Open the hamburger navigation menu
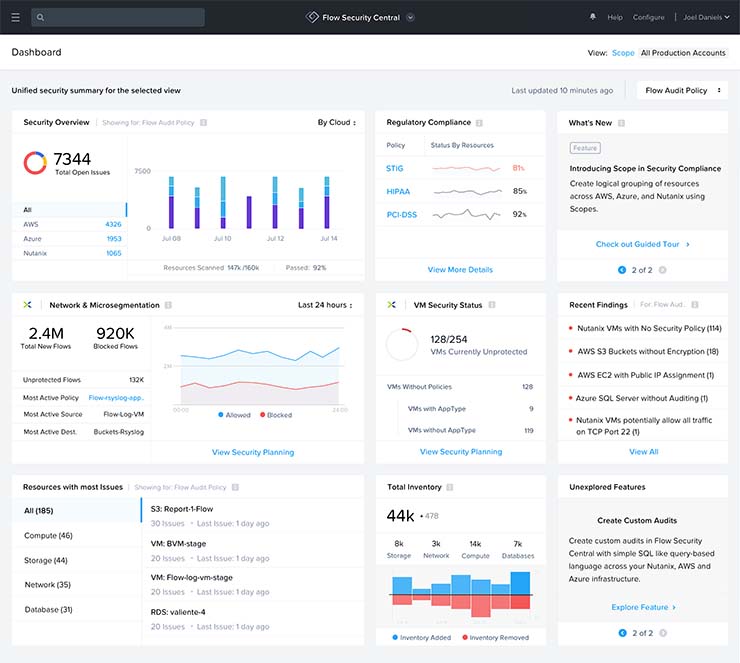 (x=15, y=17)
